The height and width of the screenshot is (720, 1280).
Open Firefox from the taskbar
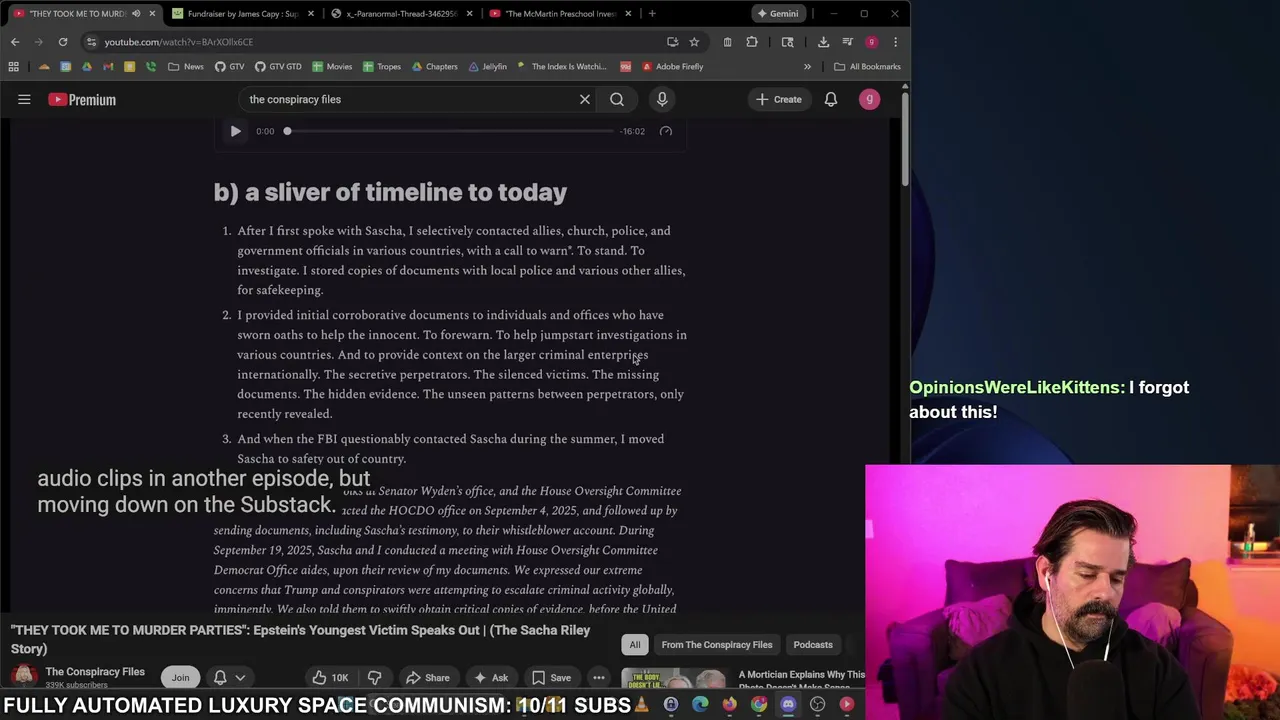point(729,705)
